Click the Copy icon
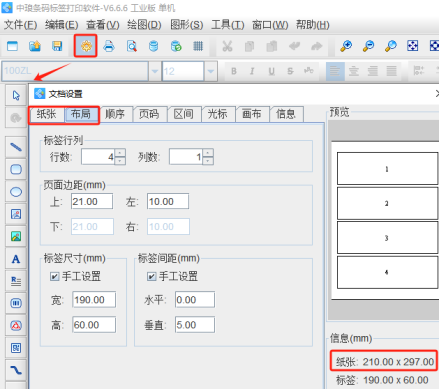 click(249, 46)
